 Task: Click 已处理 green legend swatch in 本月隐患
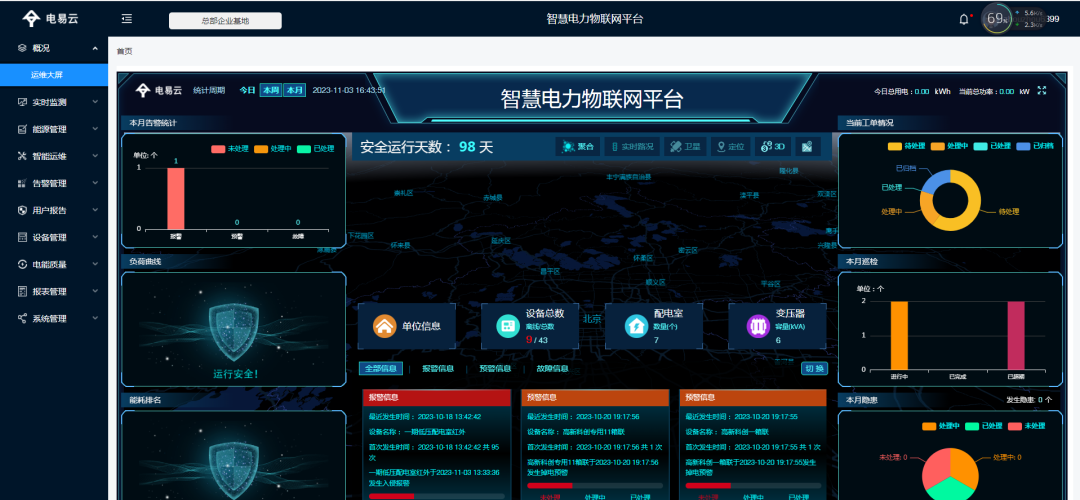coord(972,426)
